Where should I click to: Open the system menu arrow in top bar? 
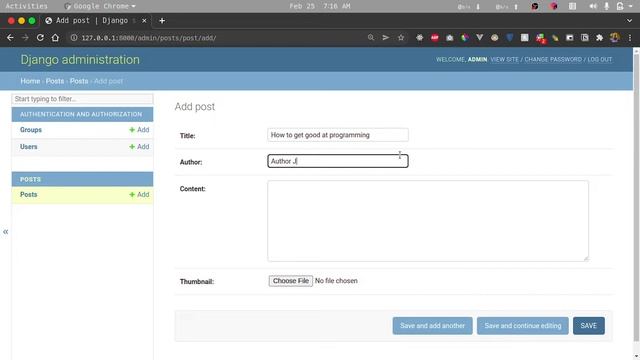pyautogui.click(x=631, y=6)
